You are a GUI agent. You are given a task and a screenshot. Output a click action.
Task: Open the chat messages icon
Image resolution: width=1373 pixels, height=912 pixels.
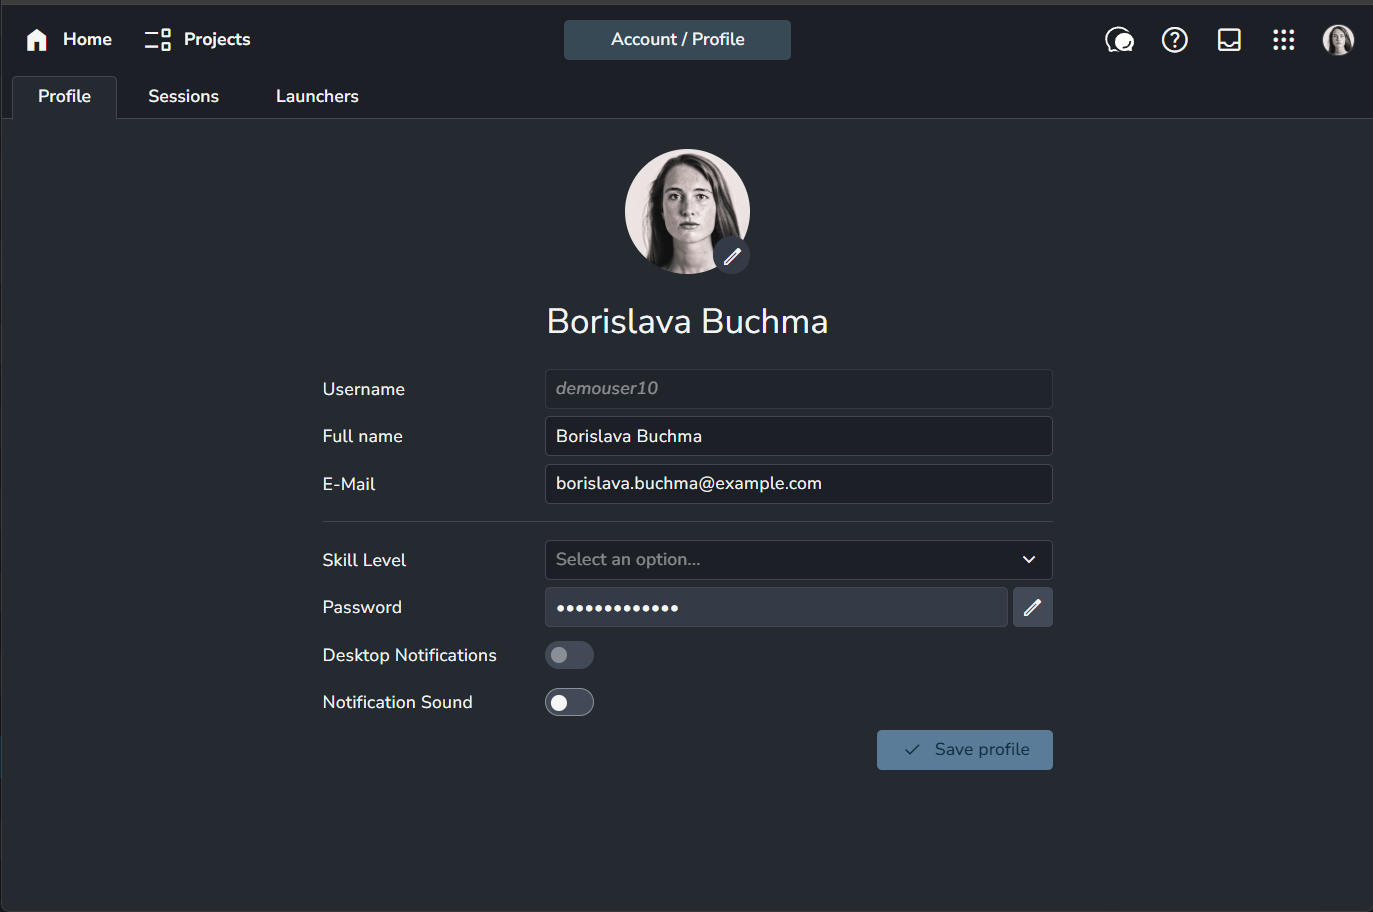pos(1119,40)
